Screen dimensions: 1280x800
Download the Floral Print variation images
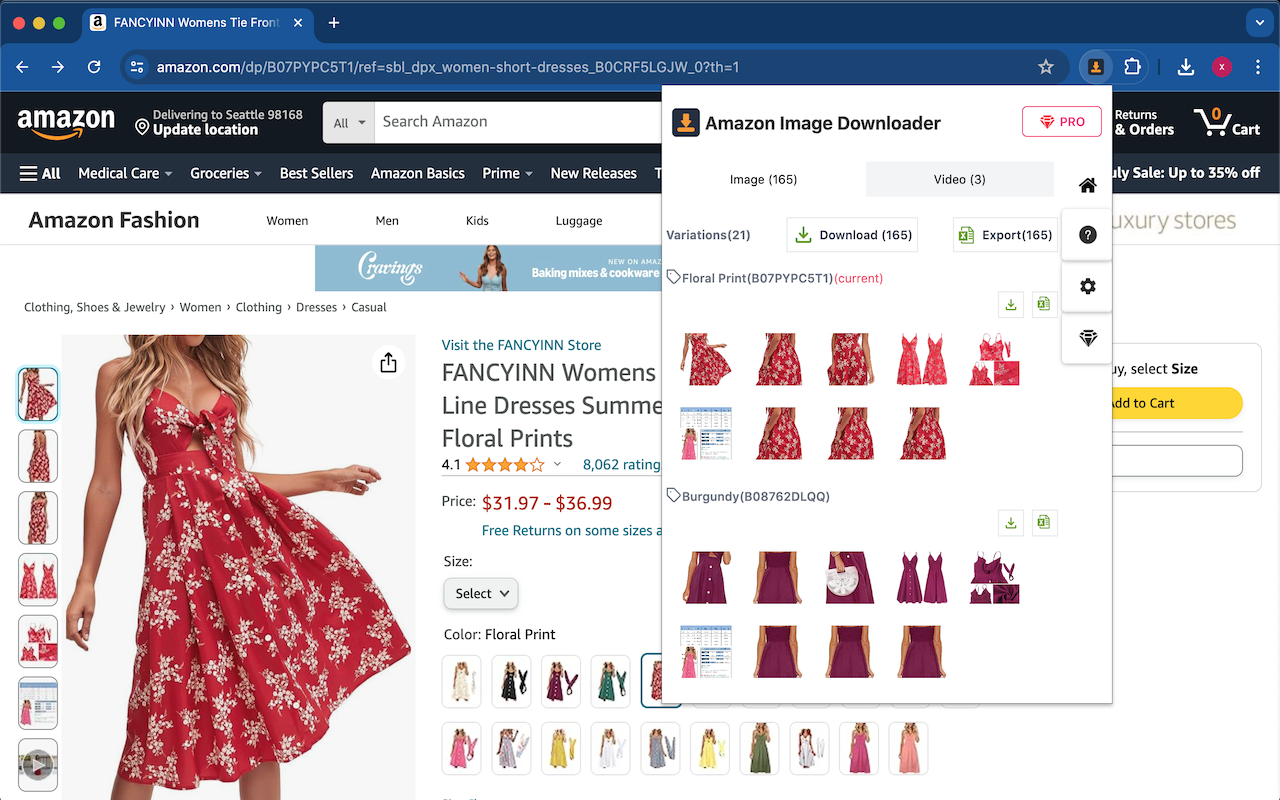click(x=1011, y=305)
